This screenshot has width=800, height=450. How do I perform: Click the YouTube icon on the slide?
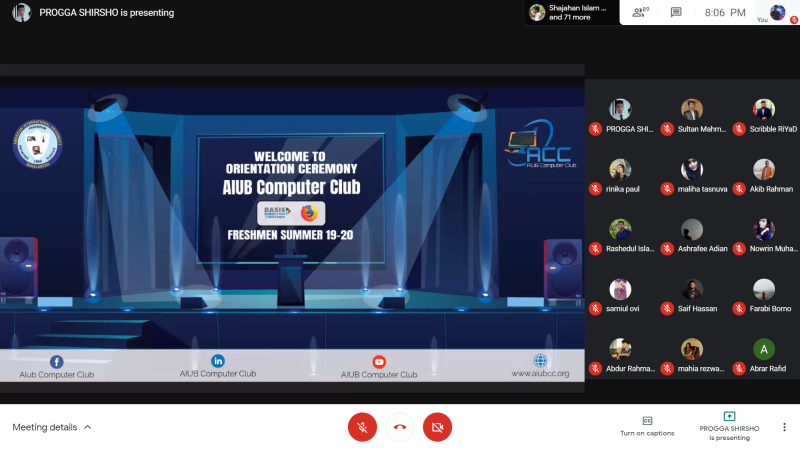pos(379,362)
